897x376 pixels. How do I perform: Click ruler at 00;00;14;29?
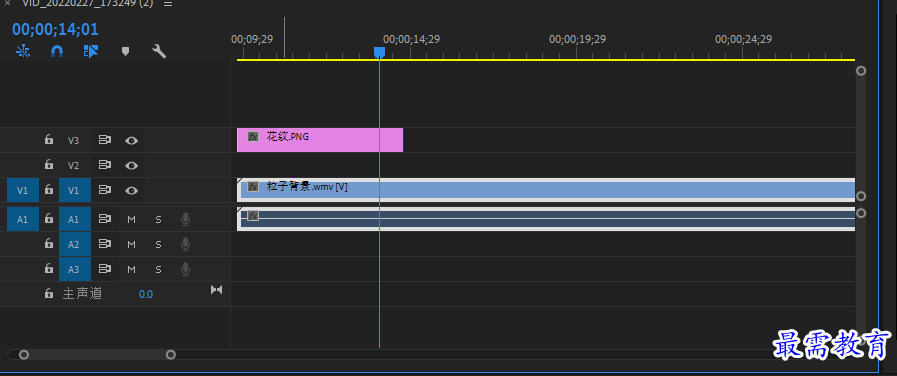pos(411,39)
